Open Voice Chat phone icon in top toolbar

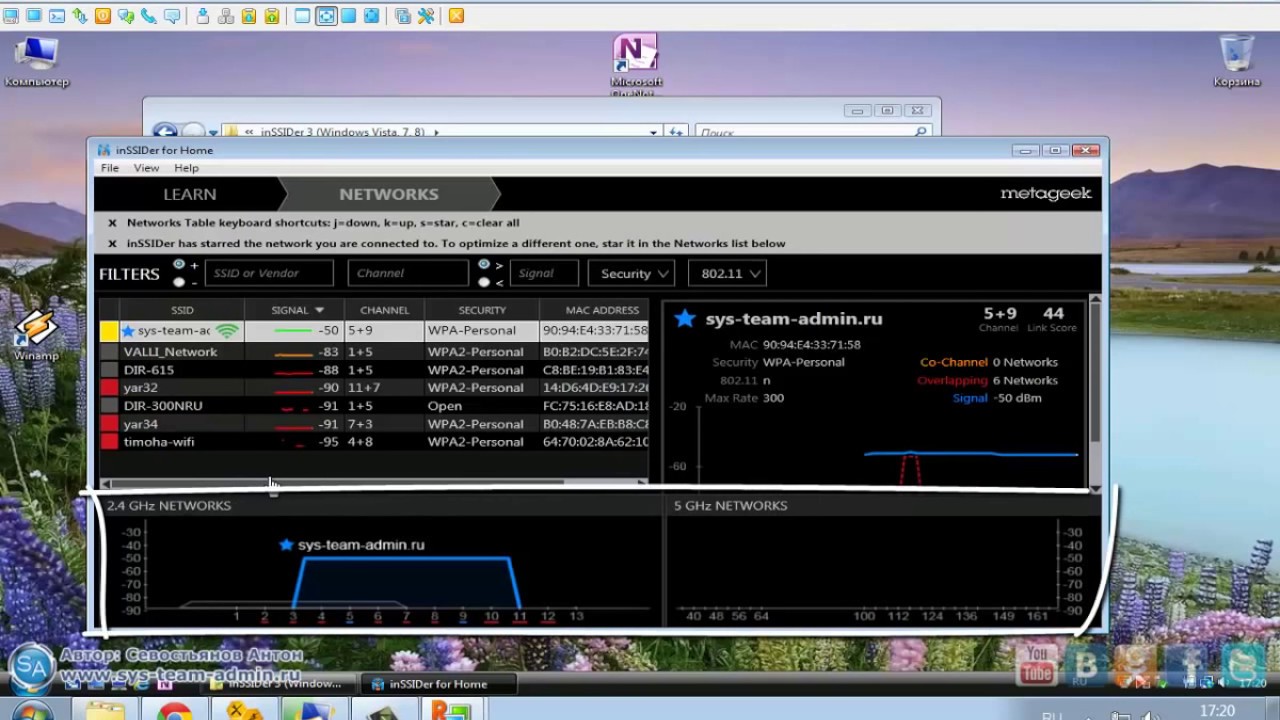(x=149, y=16)
